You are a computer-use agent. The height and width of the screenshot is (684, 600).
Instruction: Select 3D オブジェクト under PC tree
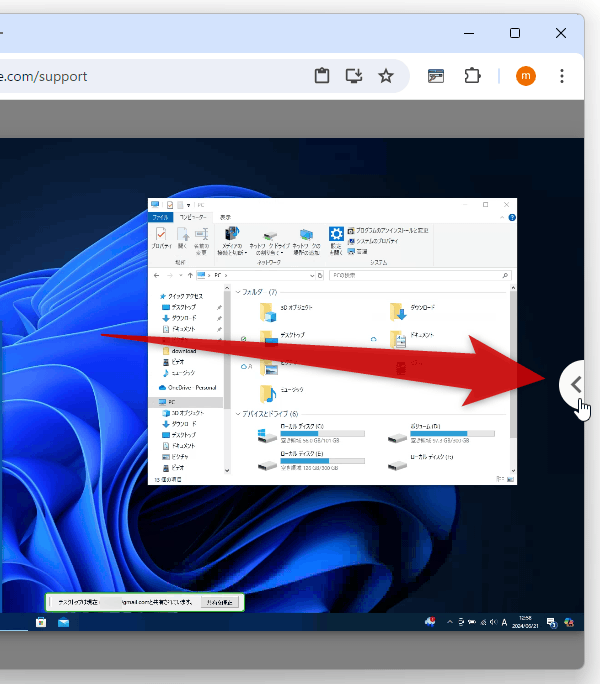click(x=183, y=413)
